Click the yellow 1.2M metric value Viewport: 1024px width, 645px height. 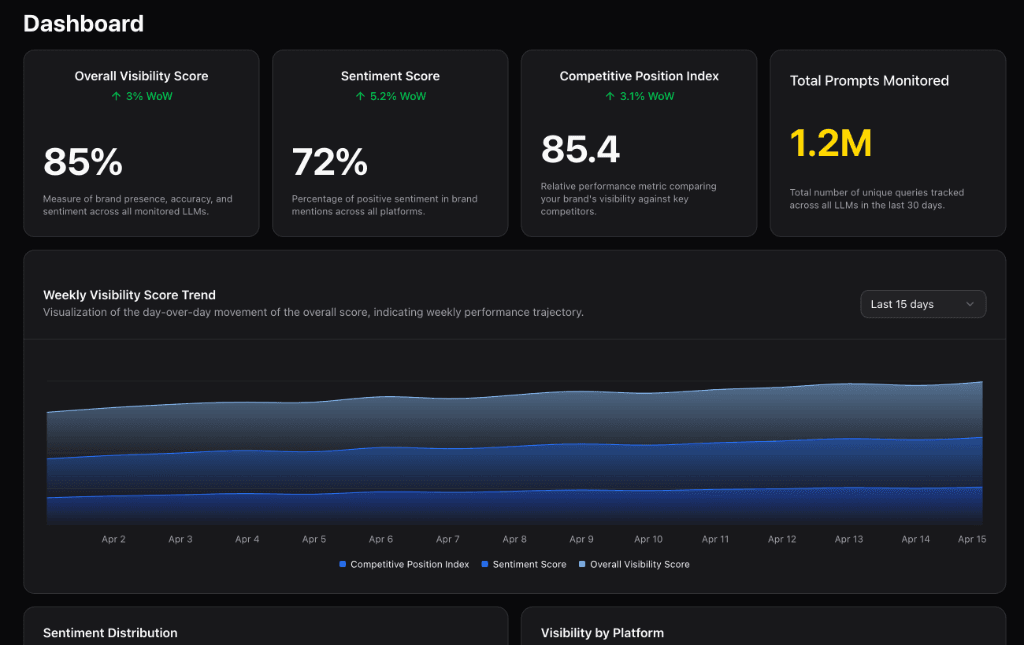tap(829, 143)
